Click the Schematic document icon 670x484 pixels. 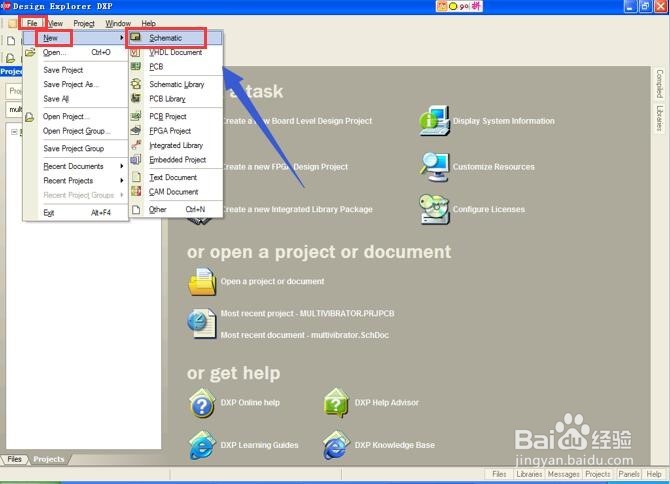135,38
